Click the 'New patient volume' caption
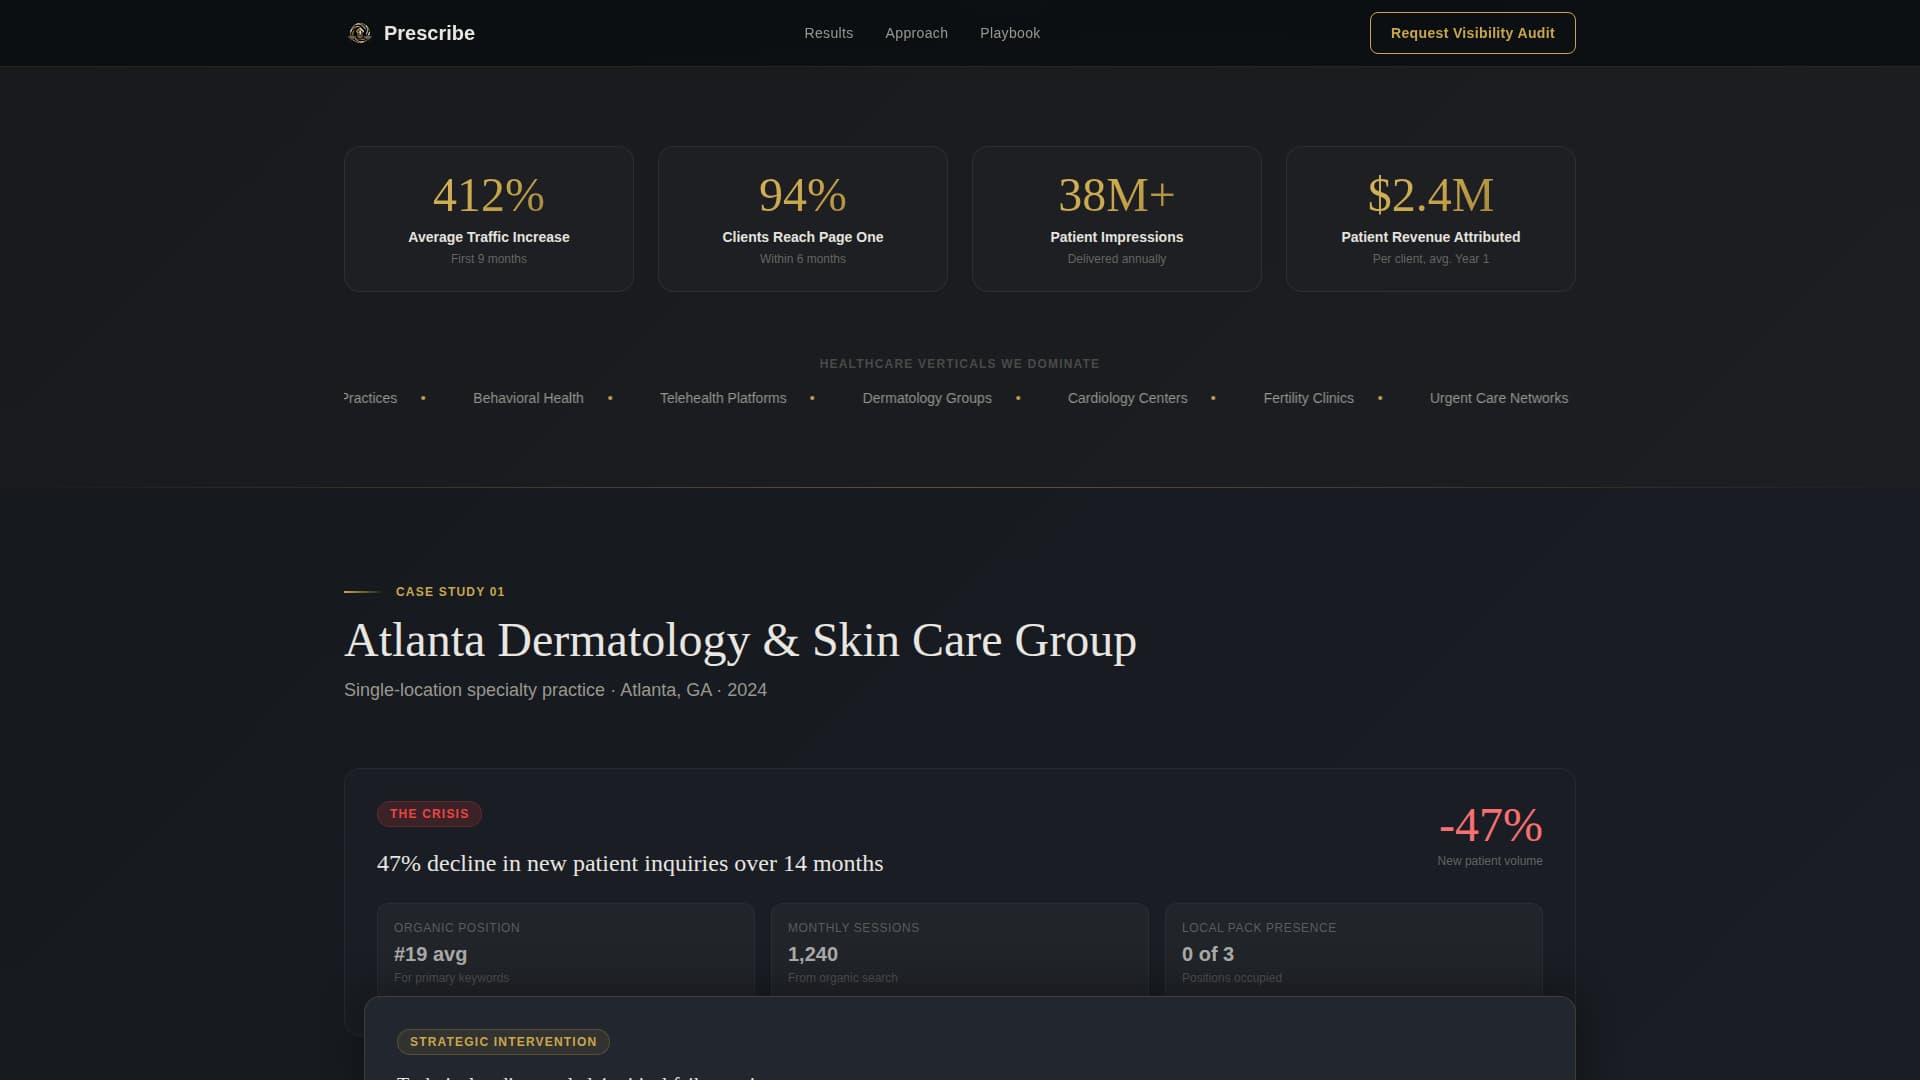The height and width of the screenshot is (1080, 1920). click(1490, 861)
